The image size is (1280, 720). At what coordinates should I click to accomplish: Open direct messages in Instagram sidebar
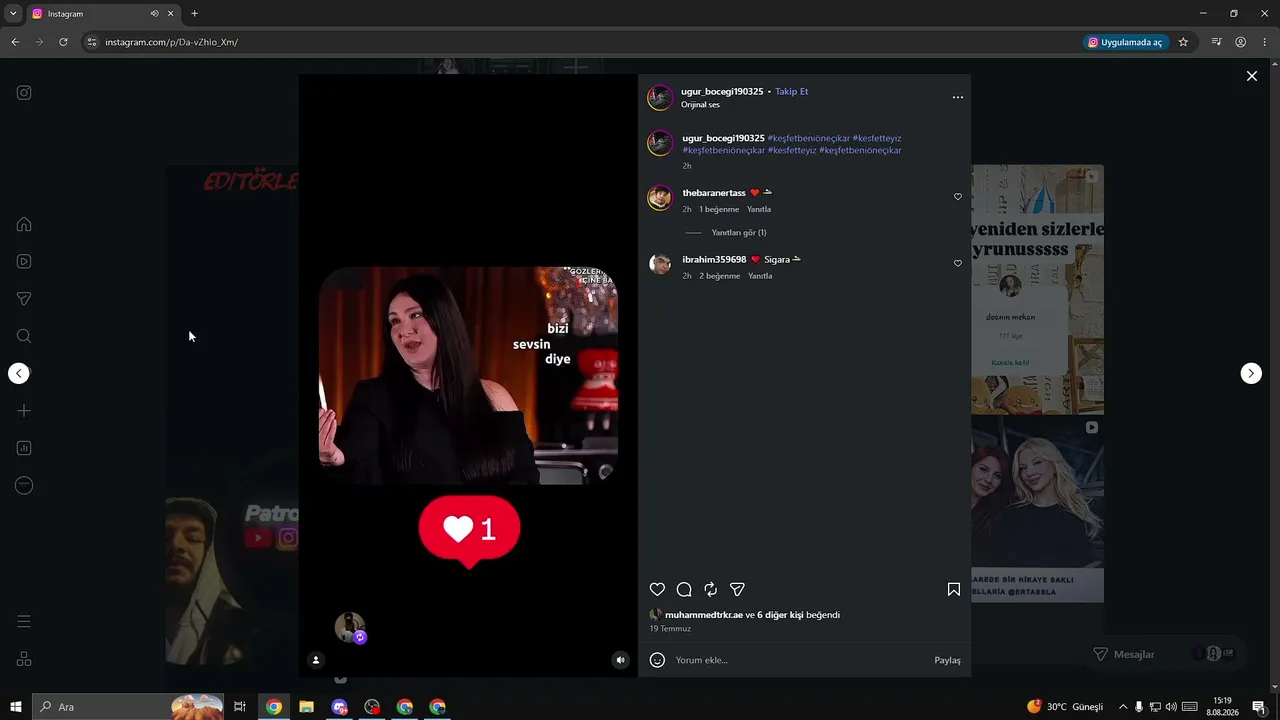coord(24,299)
